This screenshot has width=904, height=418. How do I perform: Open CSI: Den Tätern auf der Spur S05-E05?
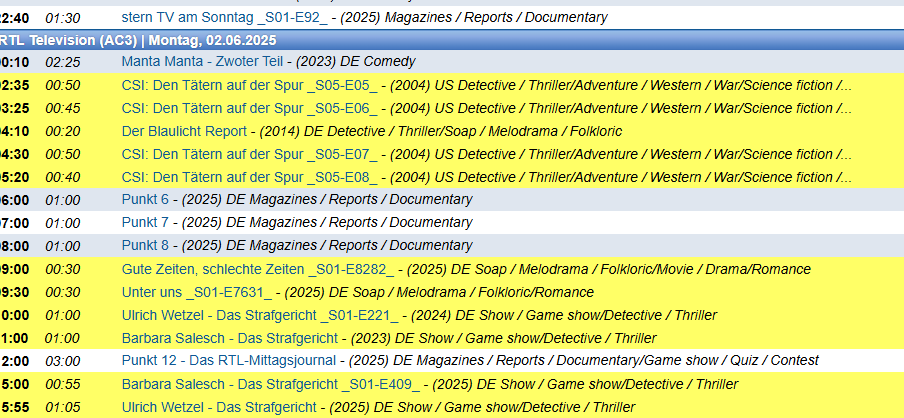[x=250, y=86]
